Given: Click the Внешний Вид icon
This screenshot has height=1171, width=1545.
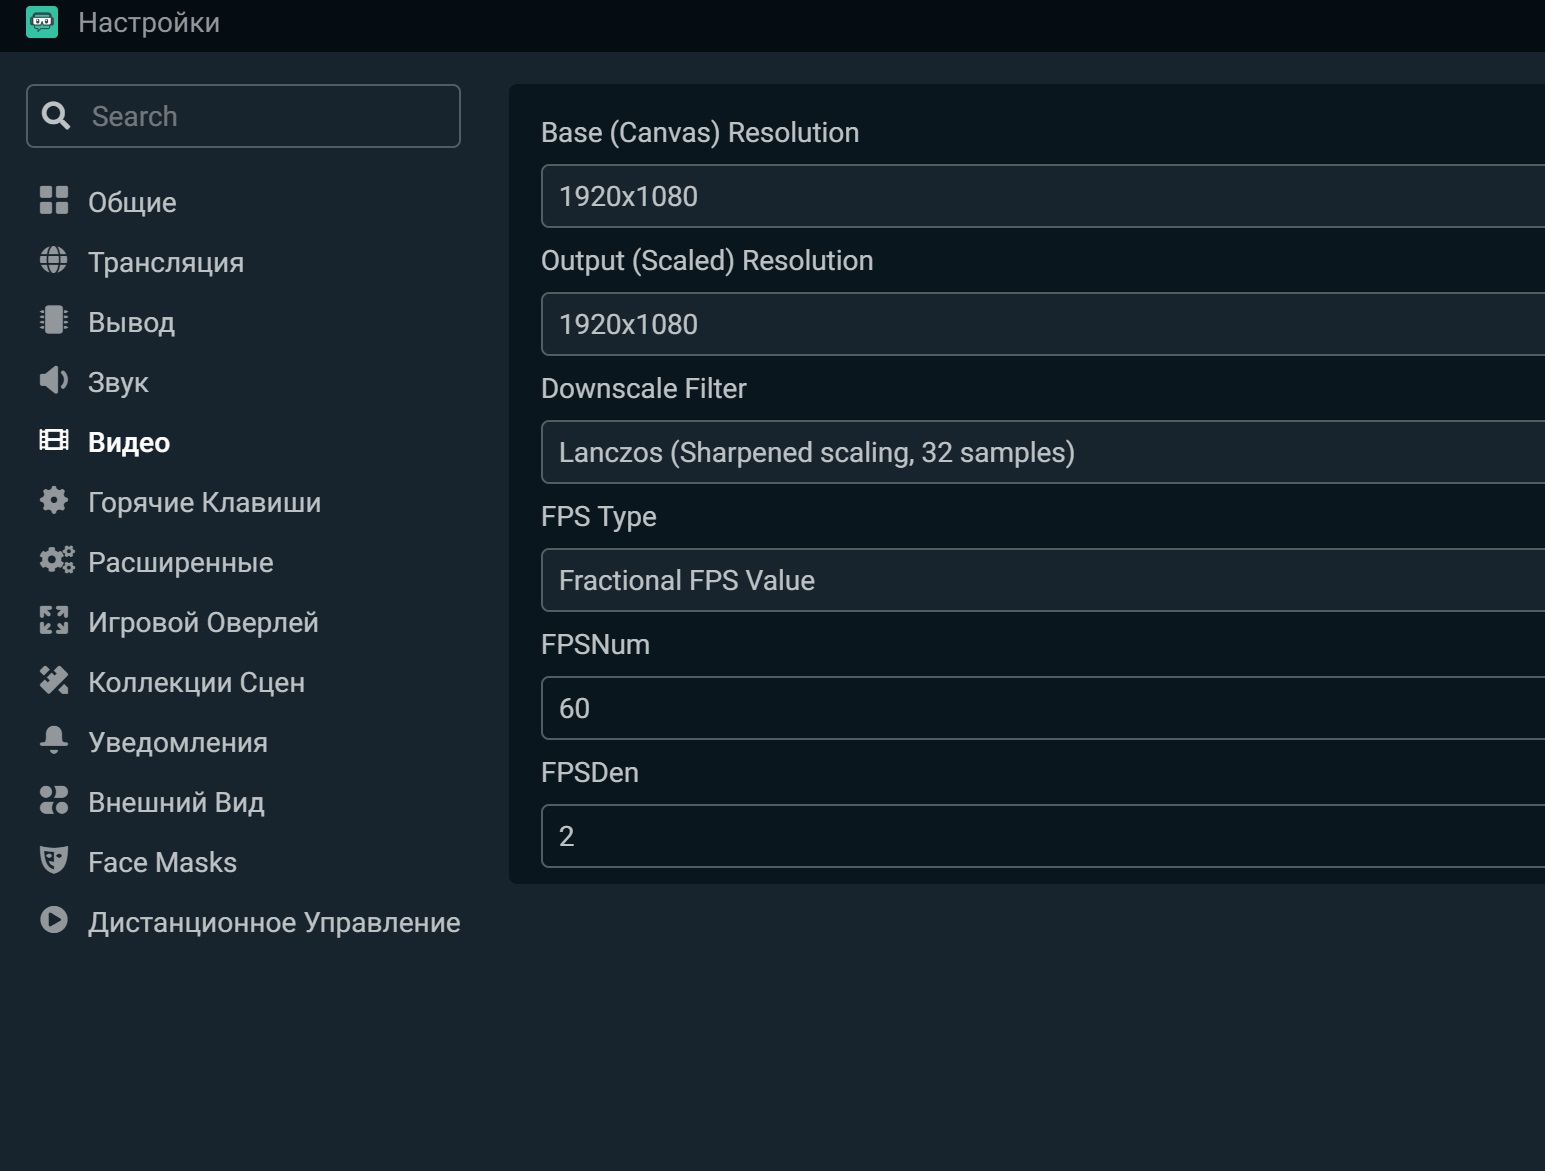Looking at the screenshot, I should [54, 800].
